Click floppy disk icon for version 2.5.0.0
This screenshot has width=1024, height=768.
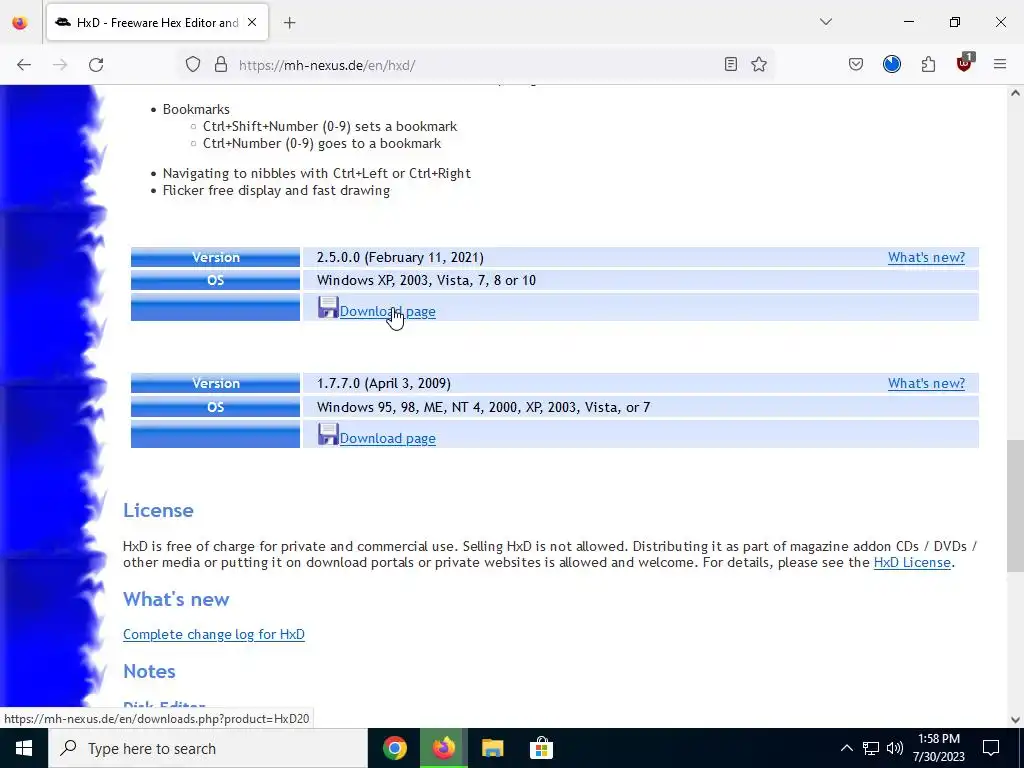click(x=328, y=307)
